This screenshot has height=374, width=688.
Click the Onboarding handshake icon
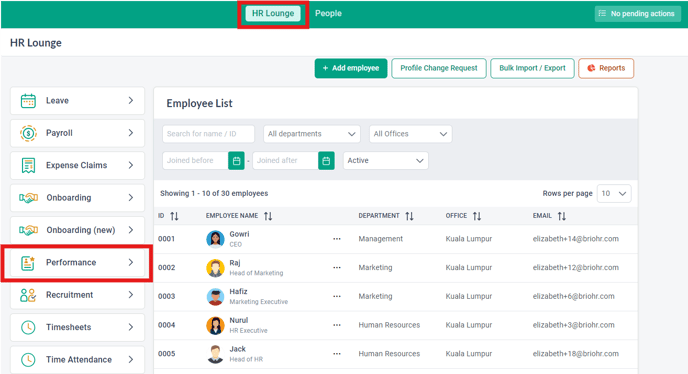point(28,198)
